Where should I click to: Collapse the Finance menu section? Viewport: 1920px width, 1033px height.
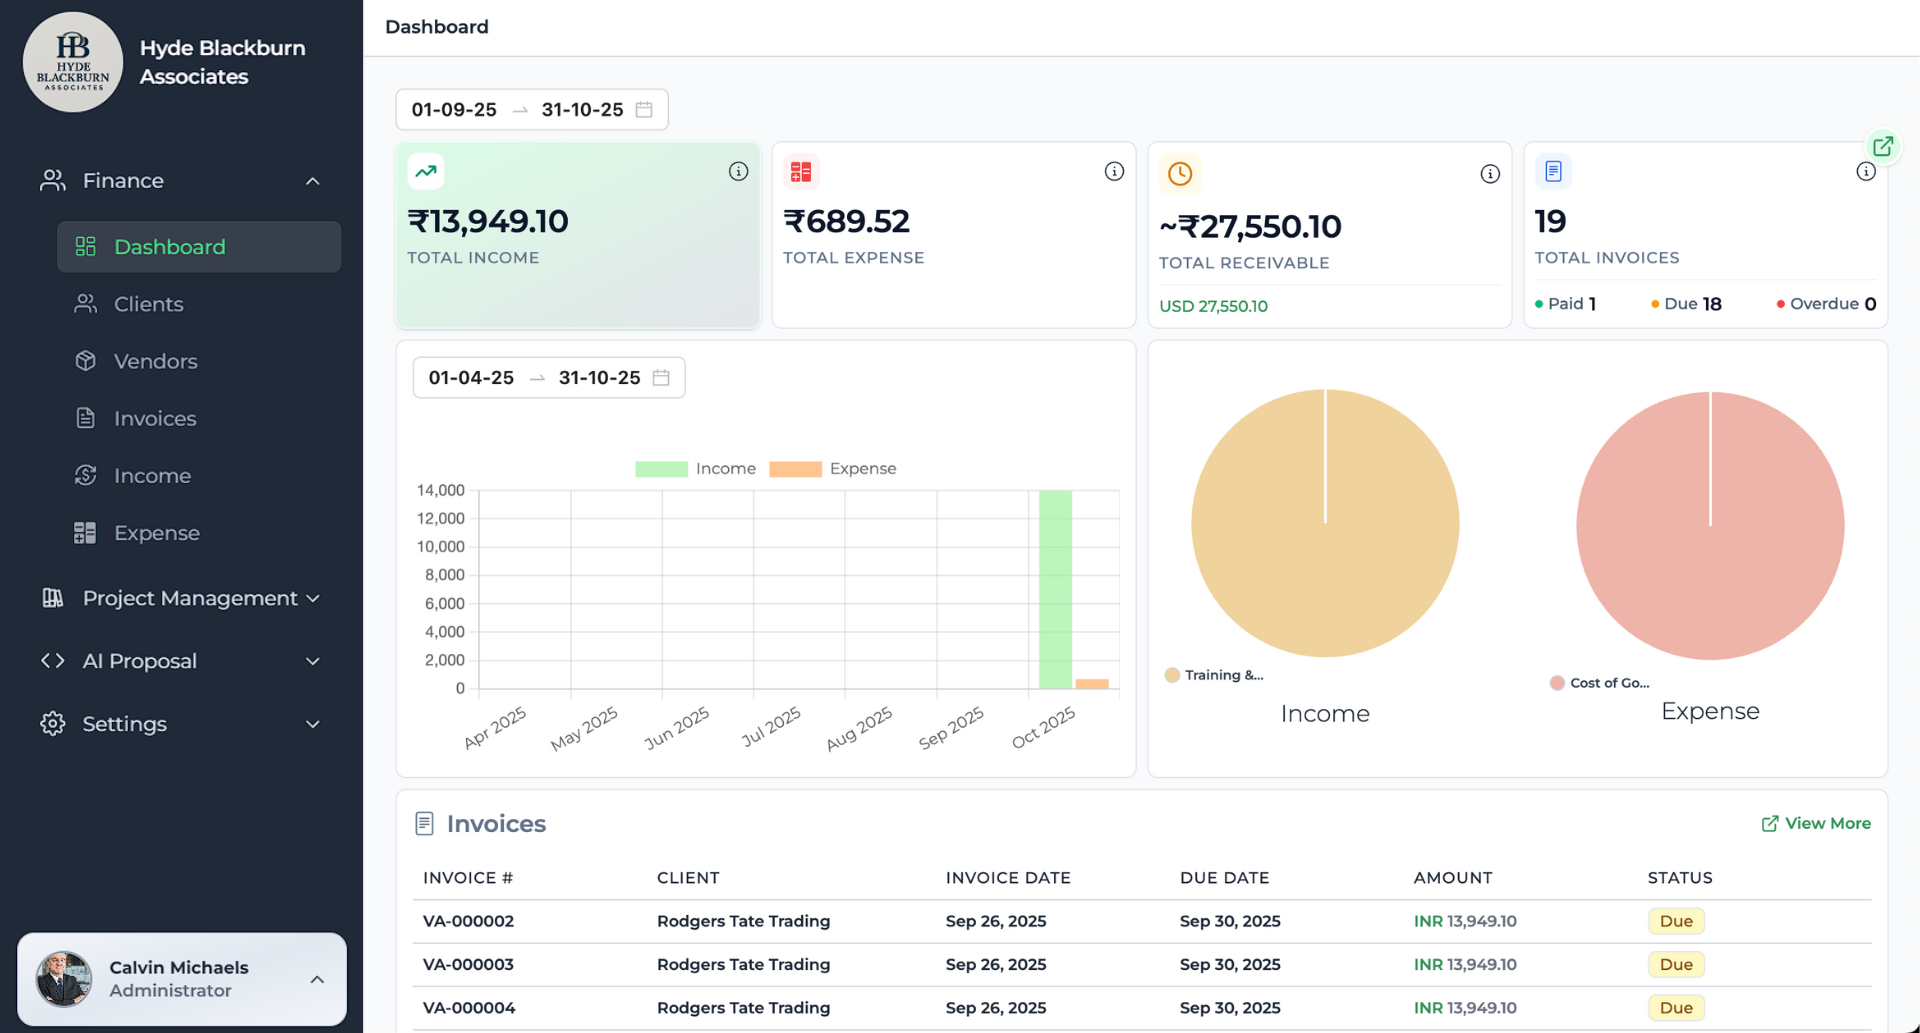coord(312,181)
